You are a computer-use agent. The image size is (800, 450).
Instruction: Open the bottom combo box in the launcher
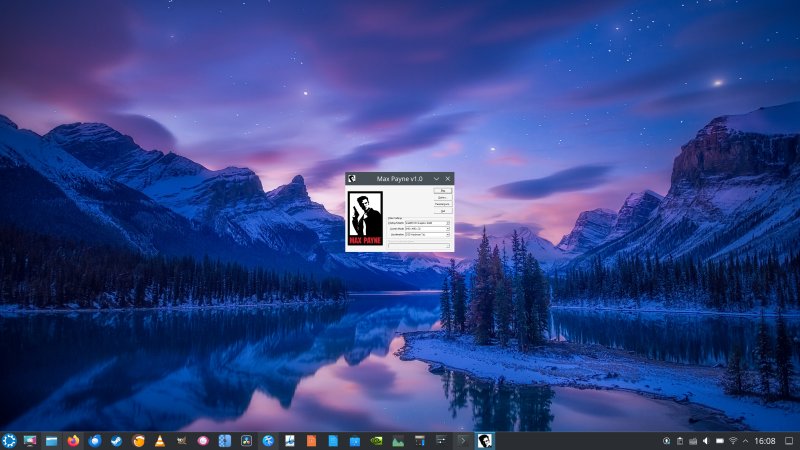[x=419, y=245]
